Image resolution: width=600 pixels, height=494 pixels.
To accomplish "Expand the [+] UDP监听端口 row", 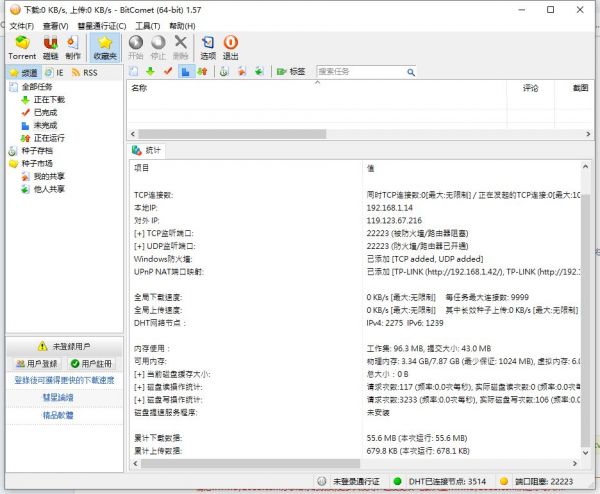I will coord(165,246).
